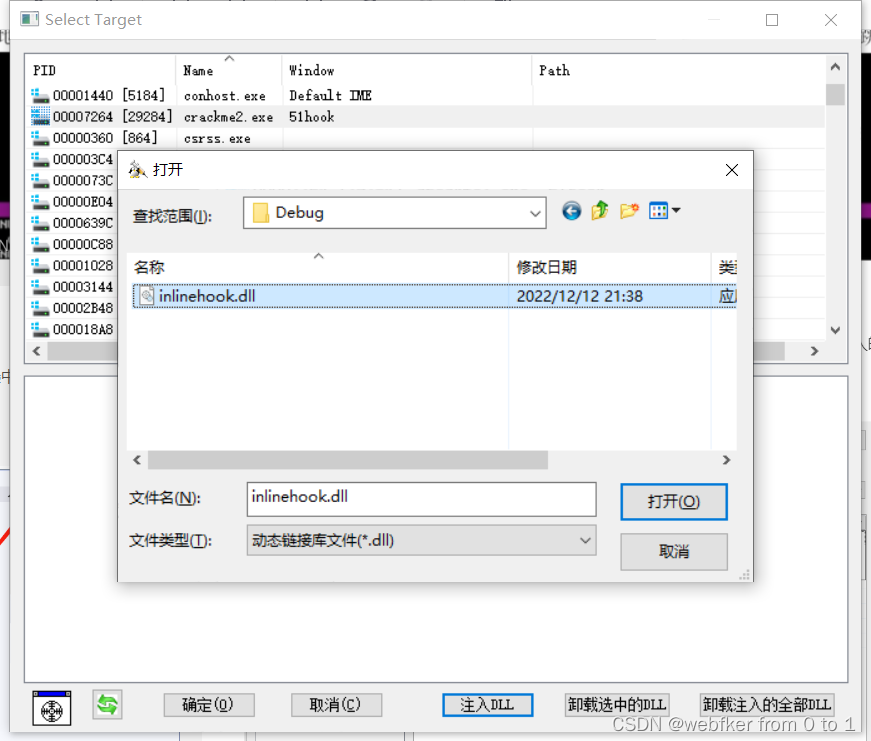Go up one folder level

tap(599, 212)
